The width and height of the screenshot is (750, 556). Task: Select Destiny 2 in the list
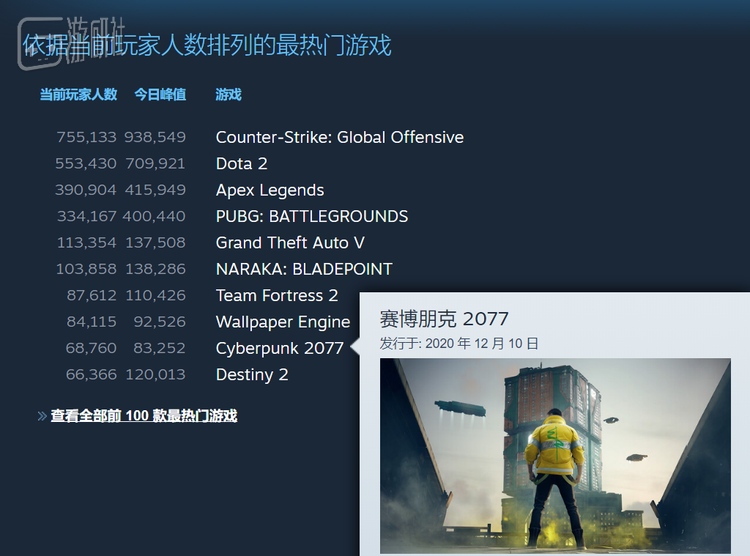252,375
